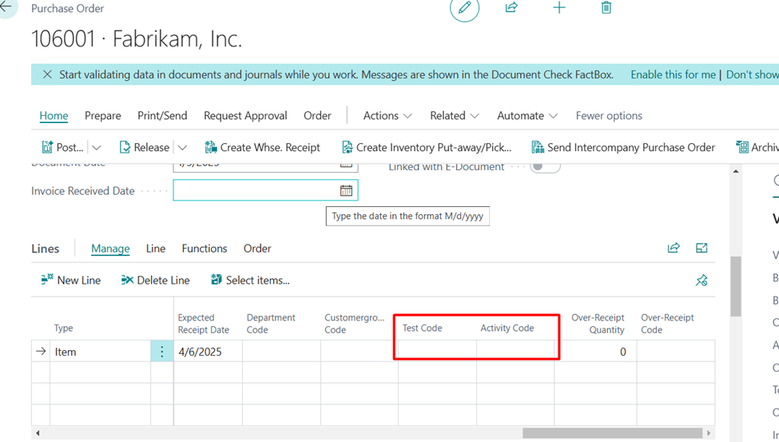
Task: Dismiss the validation notification with X
Action: pyautogui.click(x=47, y=74)
